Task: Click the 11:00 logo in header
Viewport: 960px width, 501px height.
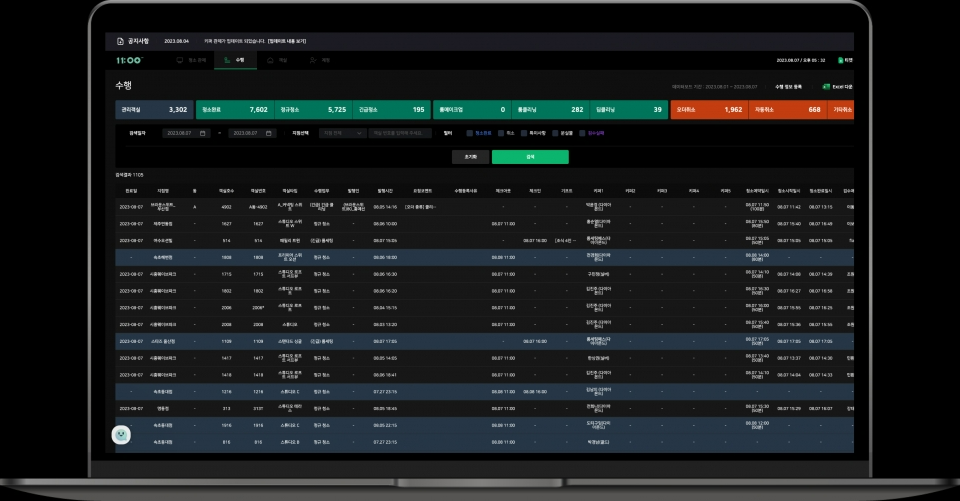Action: click(x=129, y=61)
